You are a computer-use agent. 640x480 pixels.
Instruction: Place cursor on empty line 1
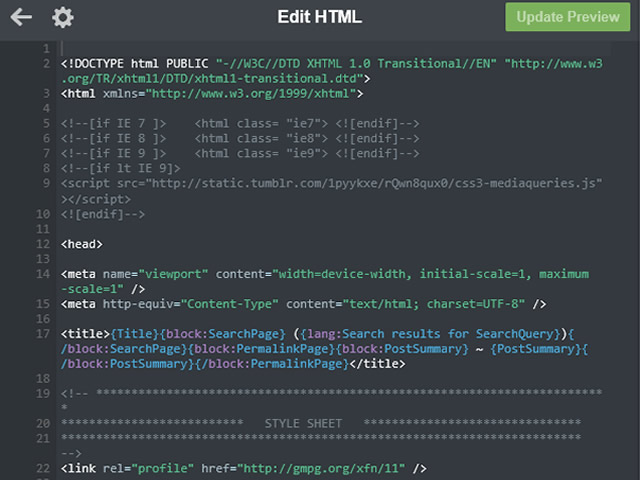(x=335, y=49)
